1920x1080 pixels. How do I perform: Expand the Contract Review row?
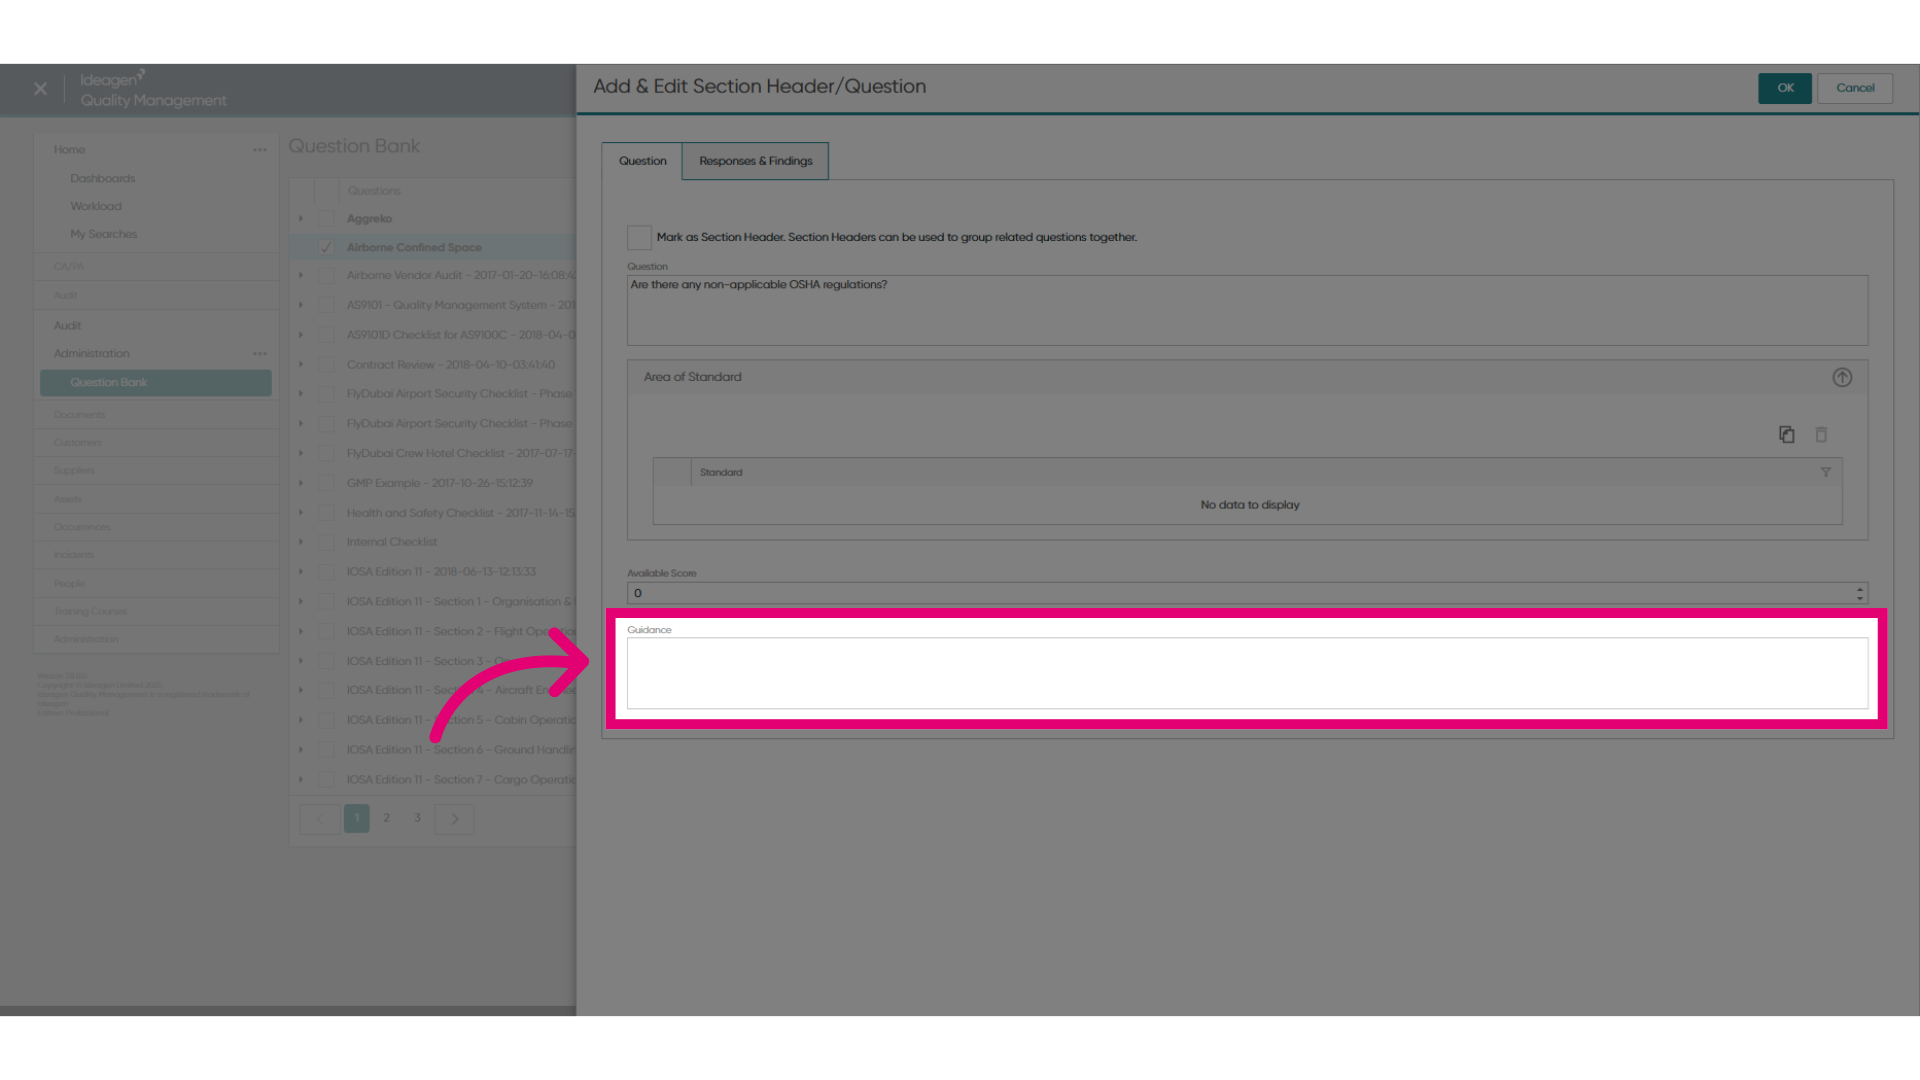301,364
